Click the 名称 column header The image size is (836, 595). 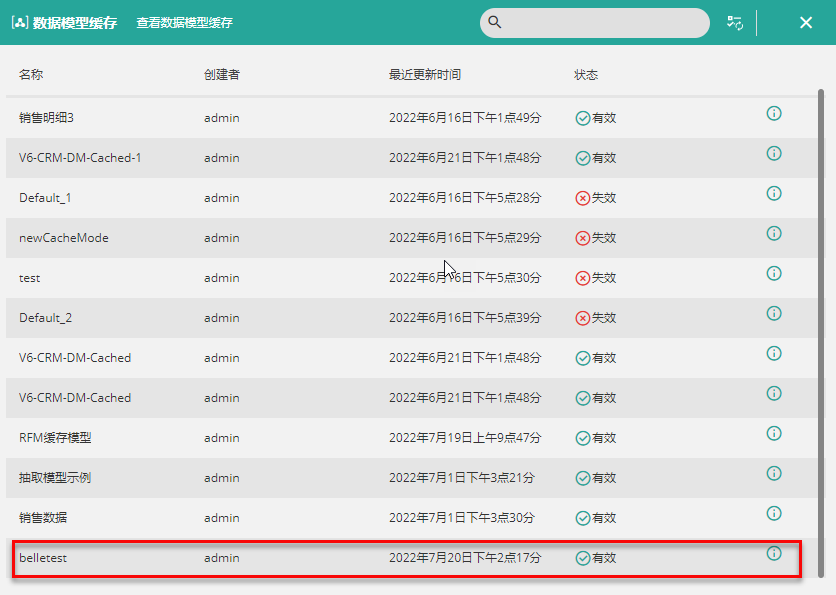[31, 75]
